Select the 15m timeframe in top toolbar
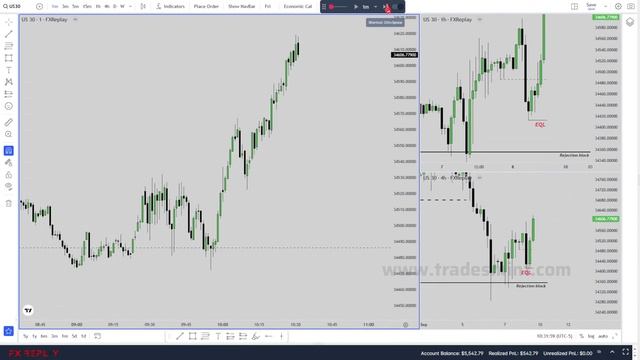The width and height of the screenshot is (640, 360). (87, 7)
